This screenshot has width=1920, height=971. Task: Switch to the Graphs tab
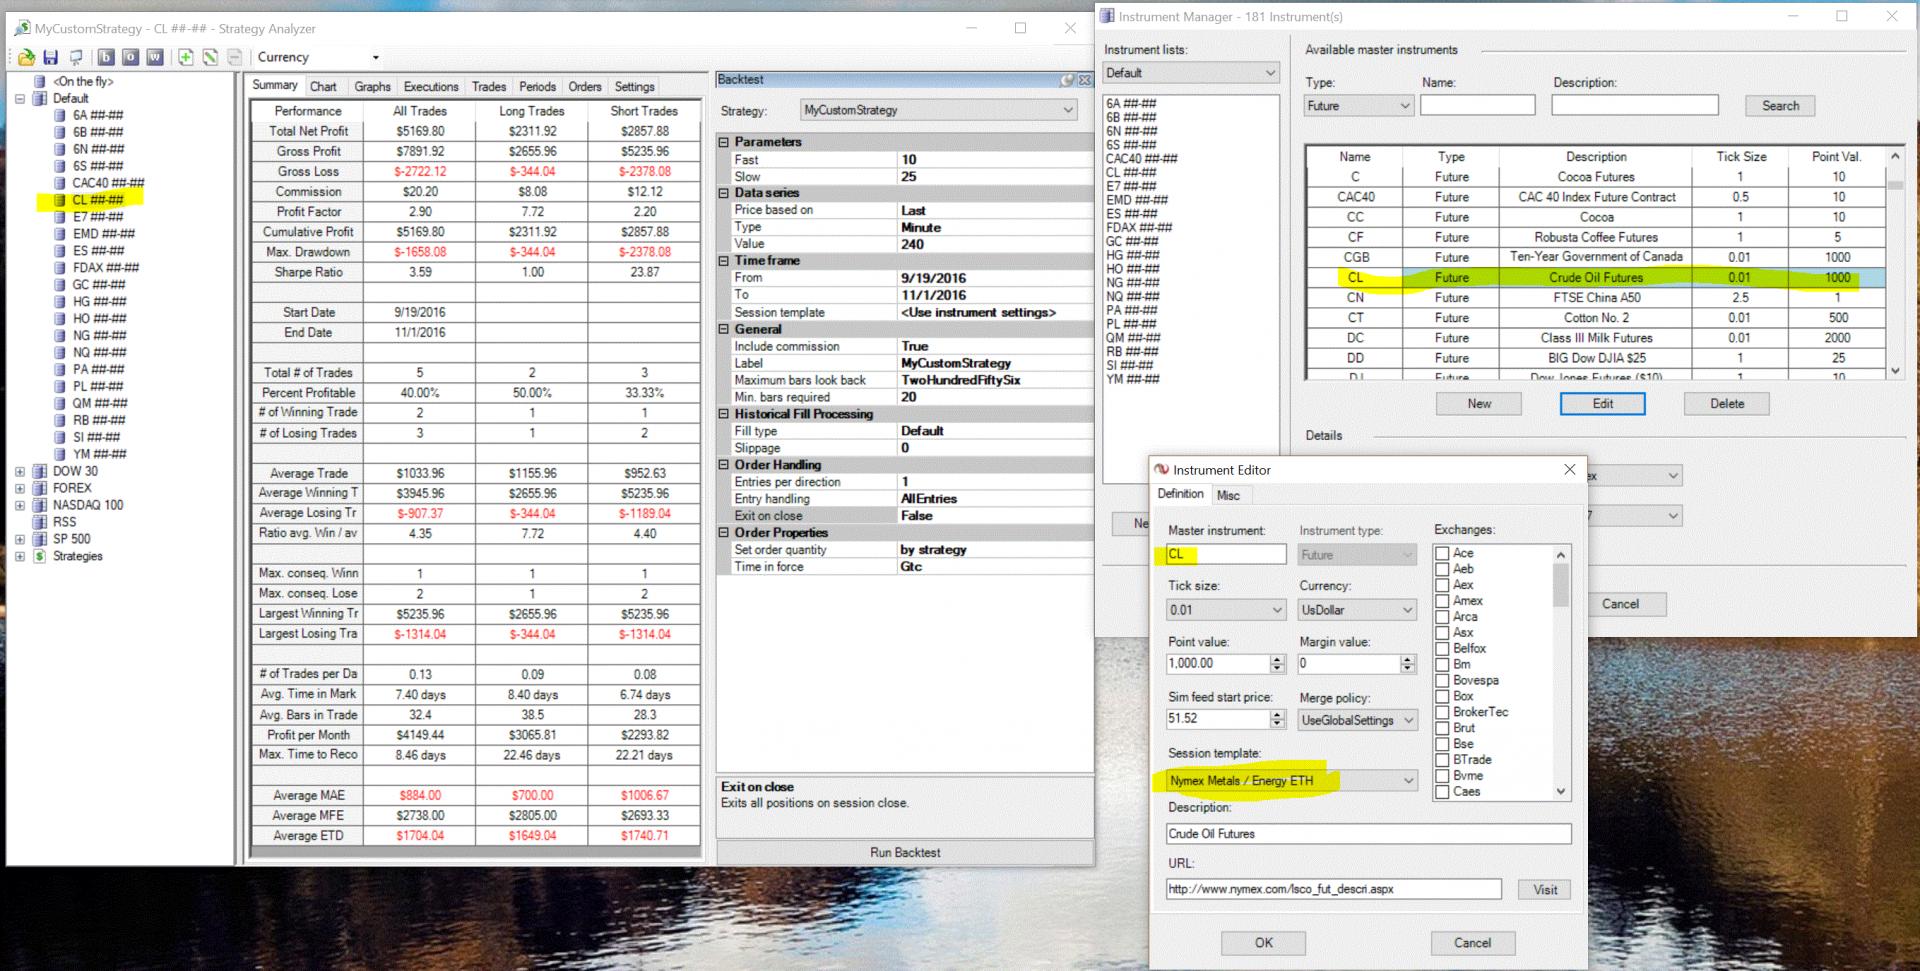(x=372, y=87)
